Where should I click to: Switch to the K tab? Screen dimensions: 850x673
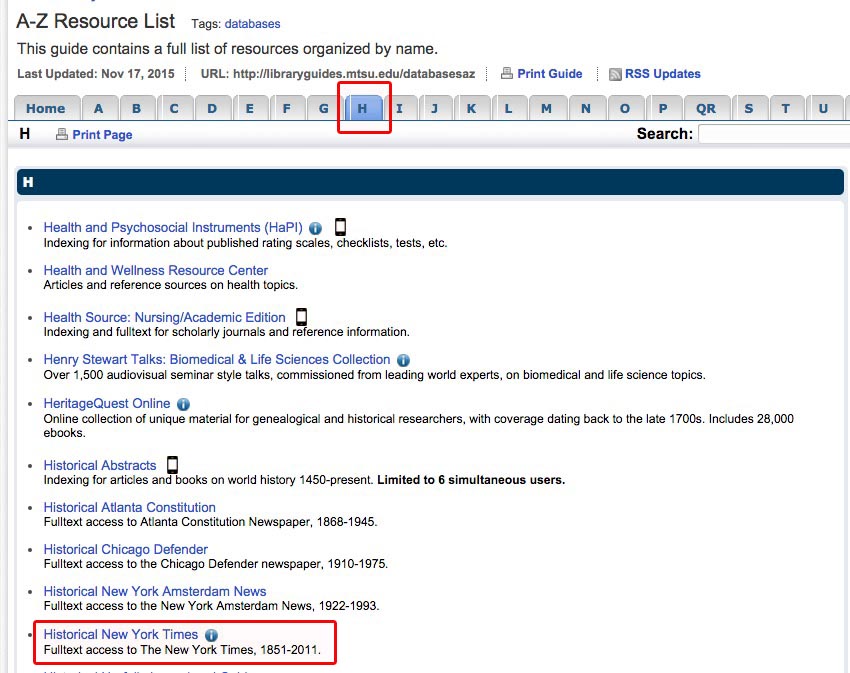(x=472, y=108)
